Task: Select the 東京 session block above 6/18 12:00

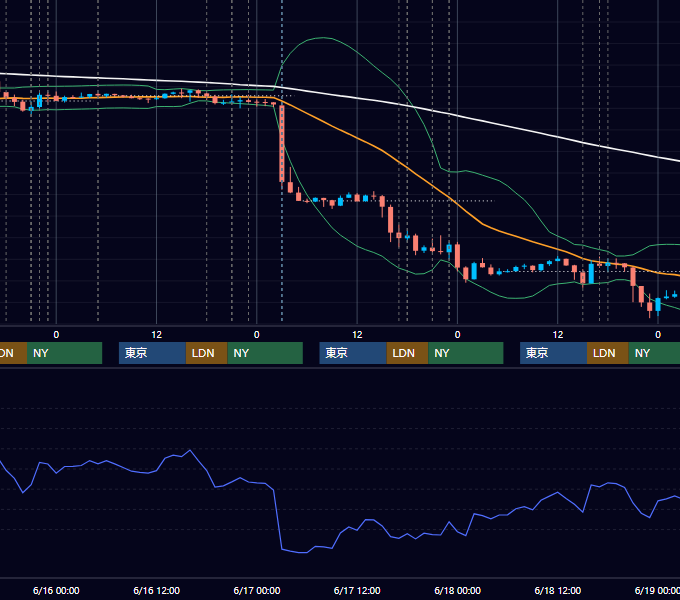Action: 554,353
